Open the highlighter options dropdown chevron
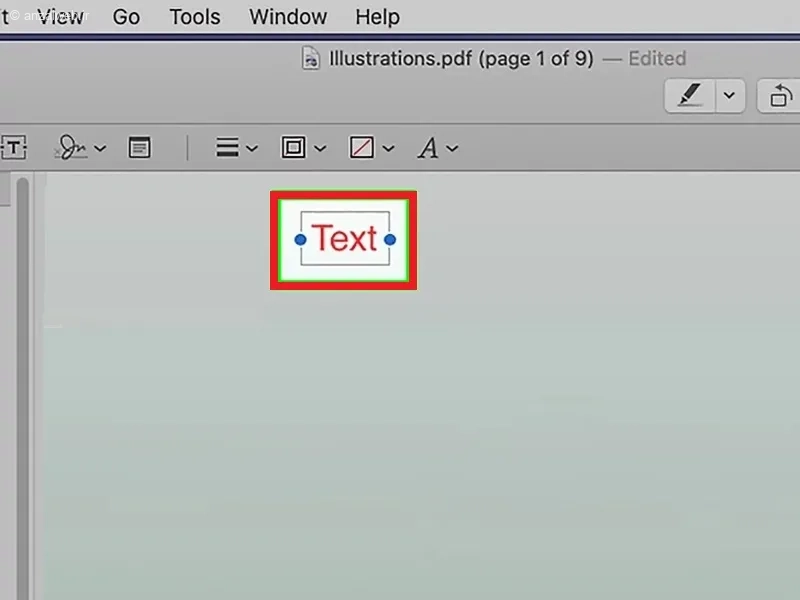Viewport: 800px width, 600px height. pos(730,95)
